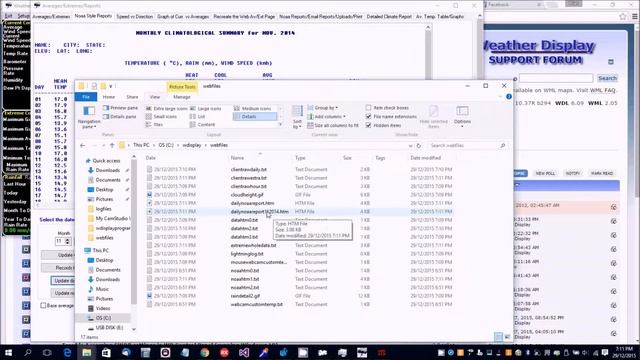This screenshot has height=360, width=640.
Task: Click the forum search text box
Action: tap(556, 78)
